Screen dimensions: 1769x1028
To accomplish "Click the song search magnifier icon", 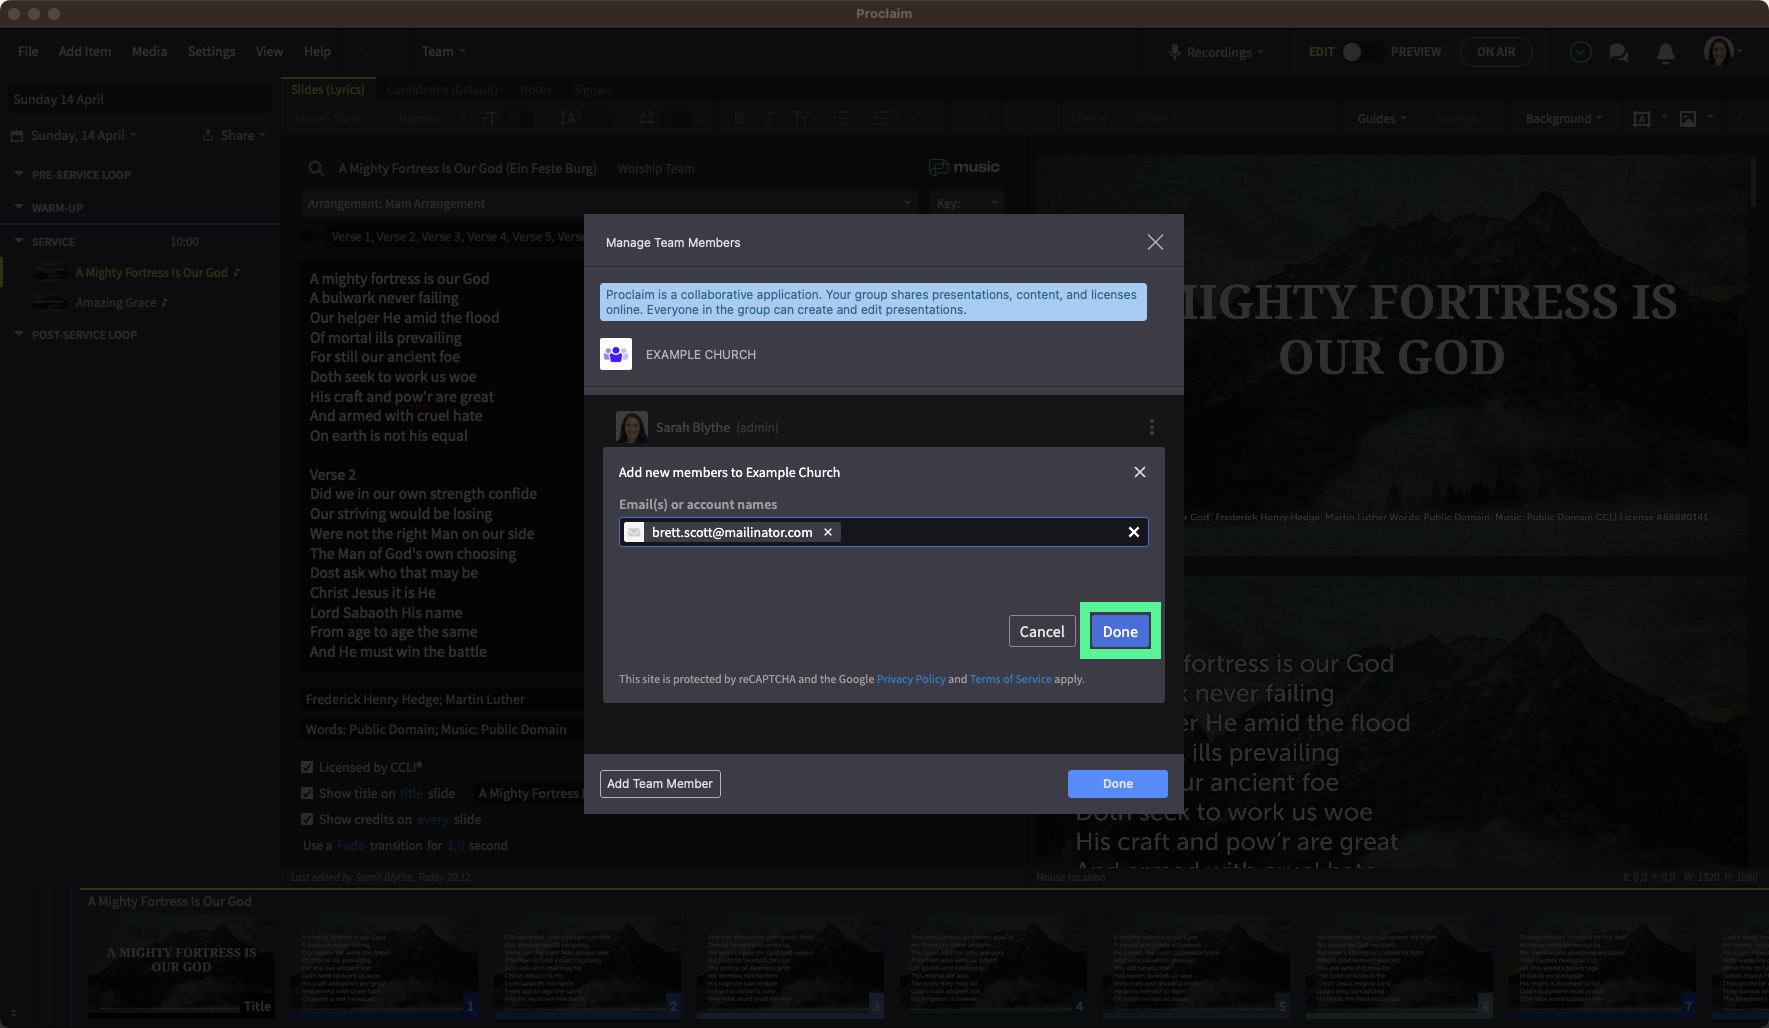I will pos(316,168).
